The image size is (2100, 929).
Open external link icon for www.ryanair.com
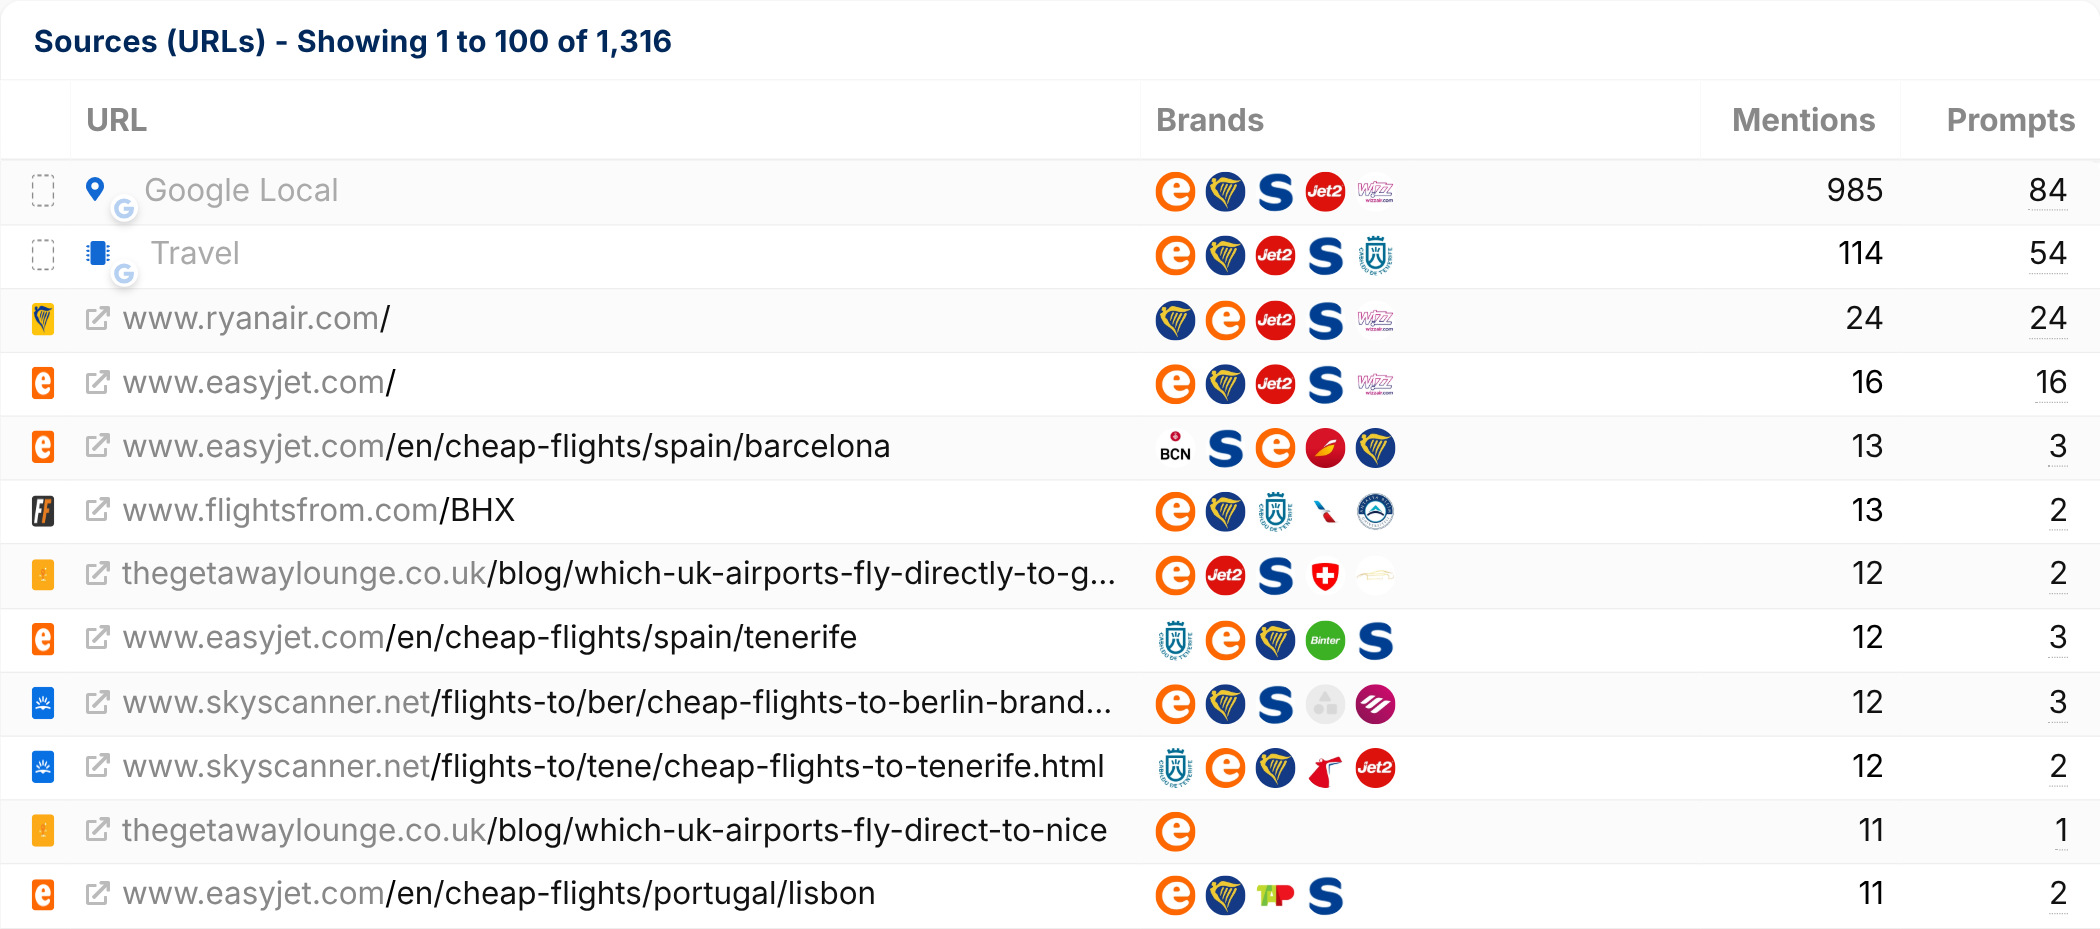coord(97,319)
